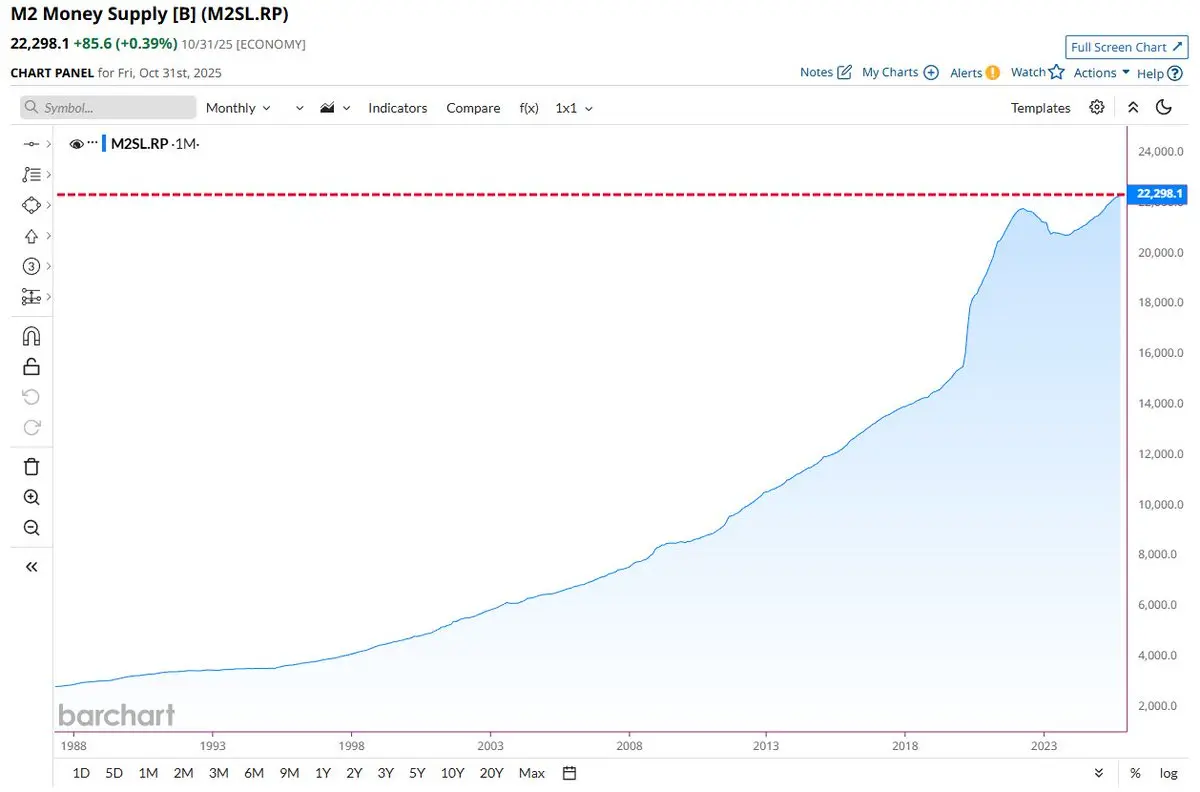The height and width of the screenshot is (792, 1200).
Task: Toggle the lock drawings icon
Action: point(31,366)
